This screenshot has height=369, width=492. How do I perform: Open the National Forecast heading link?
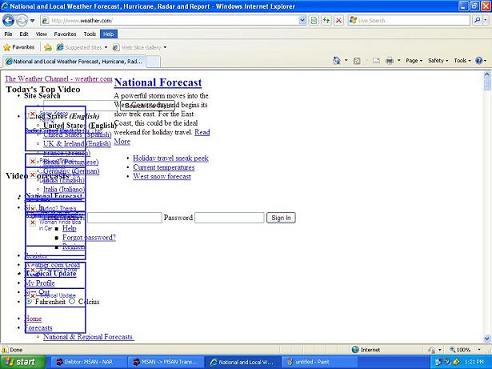point(158,82)
